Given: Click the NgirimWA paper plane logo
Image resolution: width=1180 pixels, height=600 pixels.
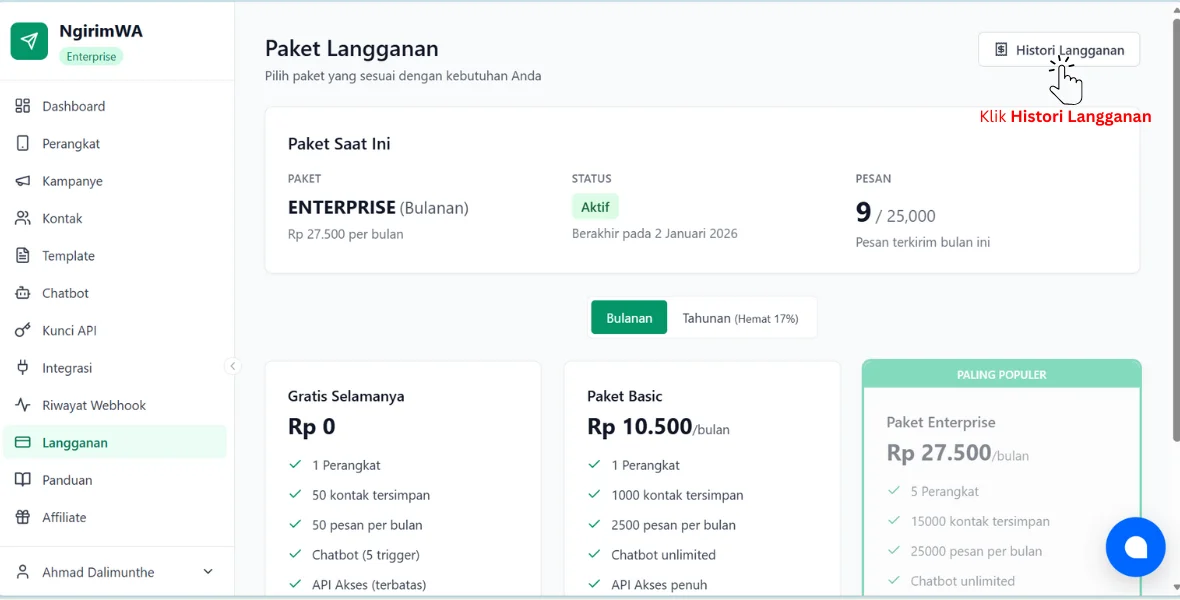Looking at the screenshot, I should (x=29, y=41).
